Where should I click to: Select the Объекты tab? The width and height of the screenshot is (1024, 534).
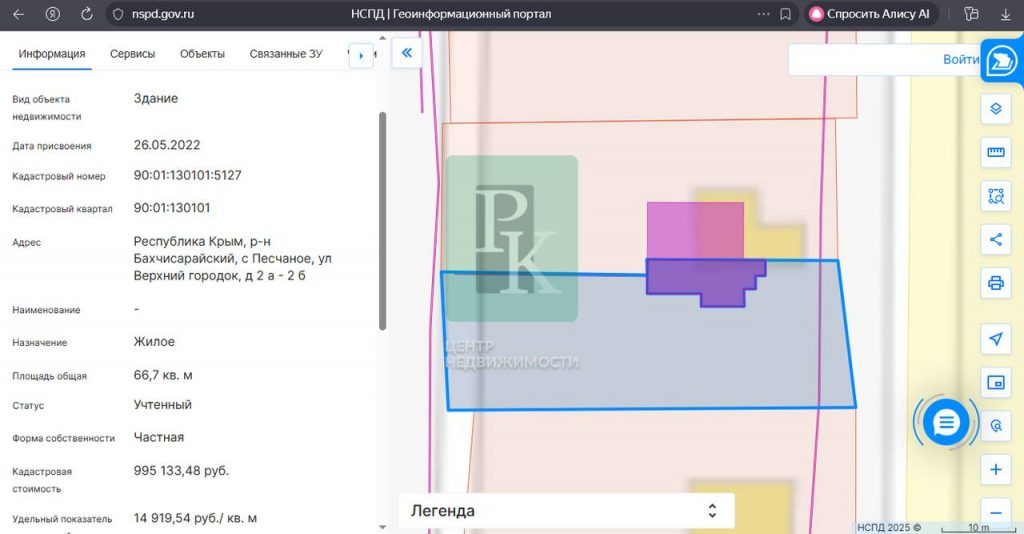point(202,54)
